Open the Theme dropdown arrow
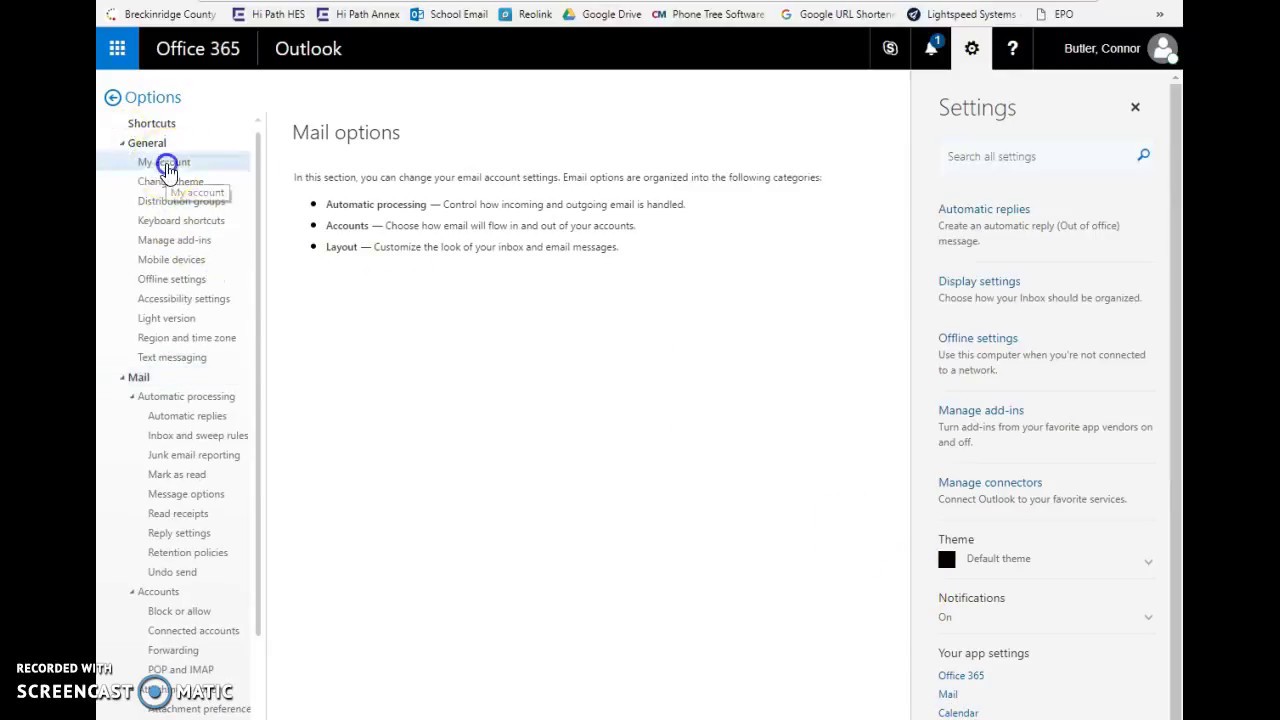Screen dimensions: 1280x720 [x=1148, y=562]
